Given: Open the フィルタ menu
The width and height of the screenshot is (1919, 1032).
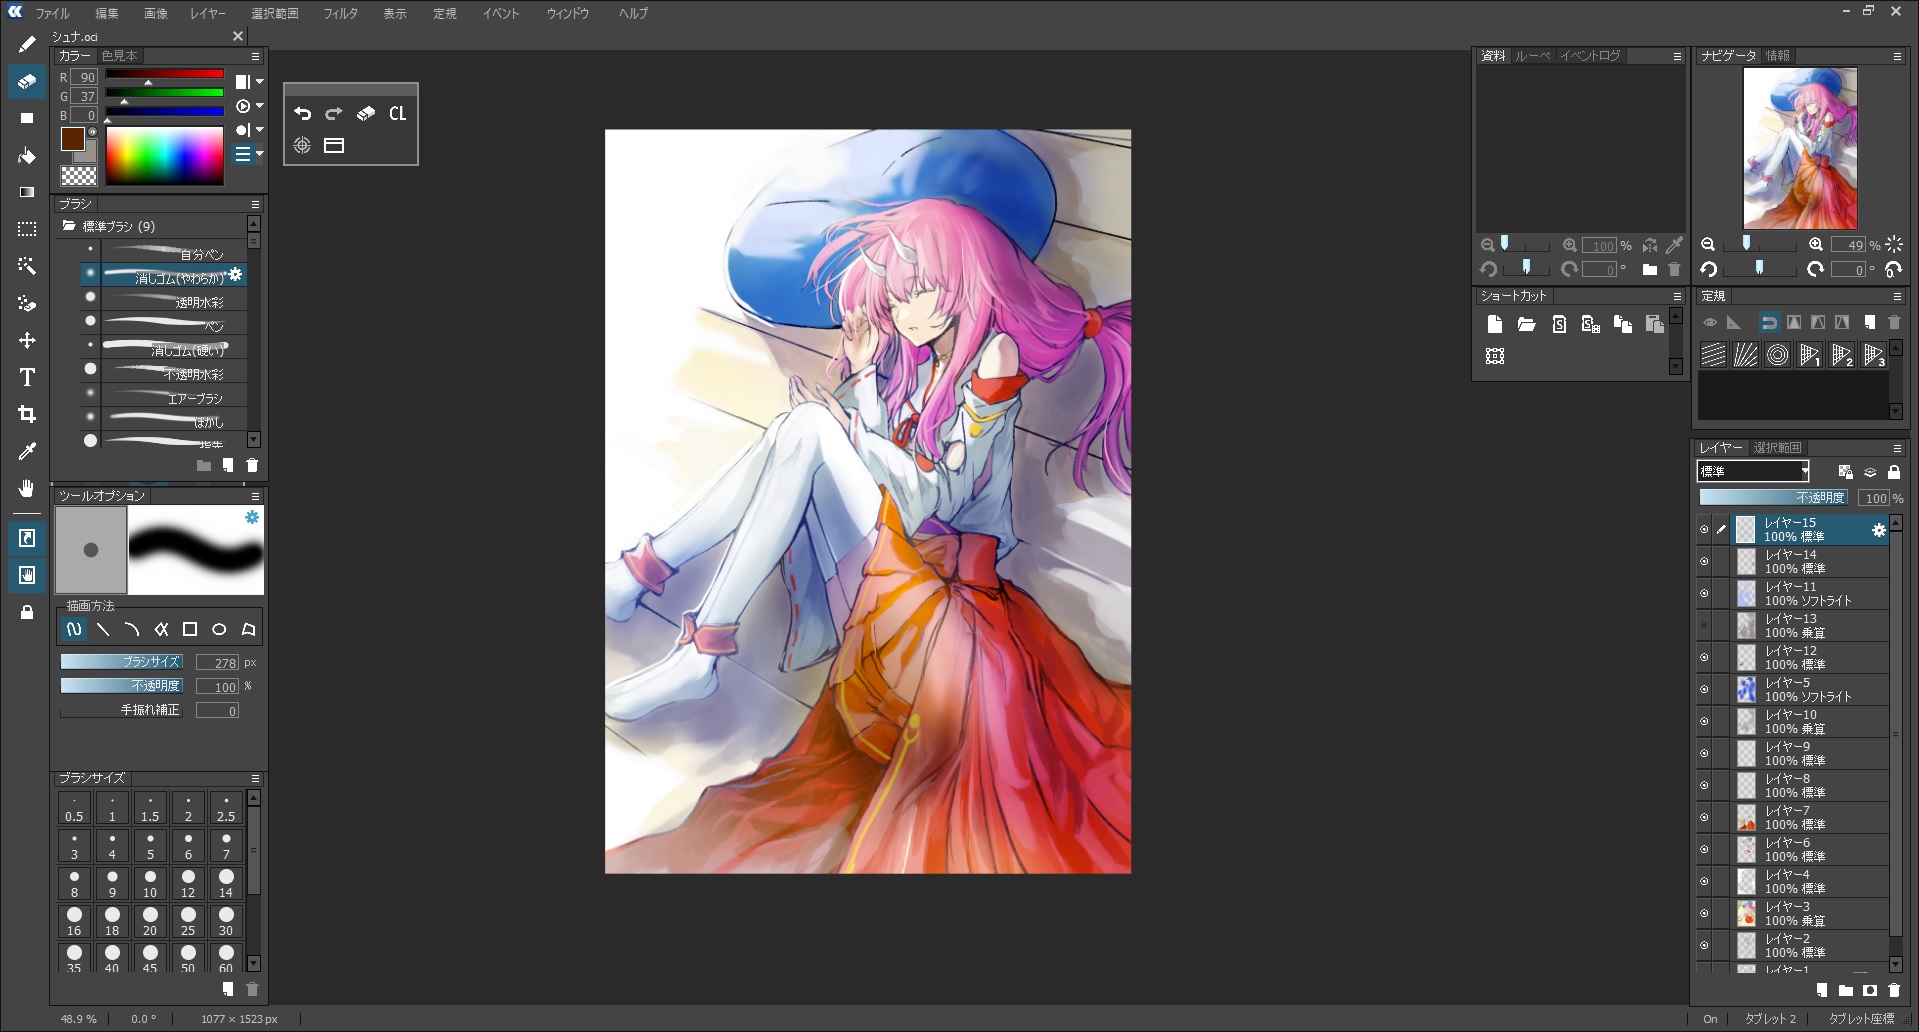Looking at the screenshot, I should 340,13.
